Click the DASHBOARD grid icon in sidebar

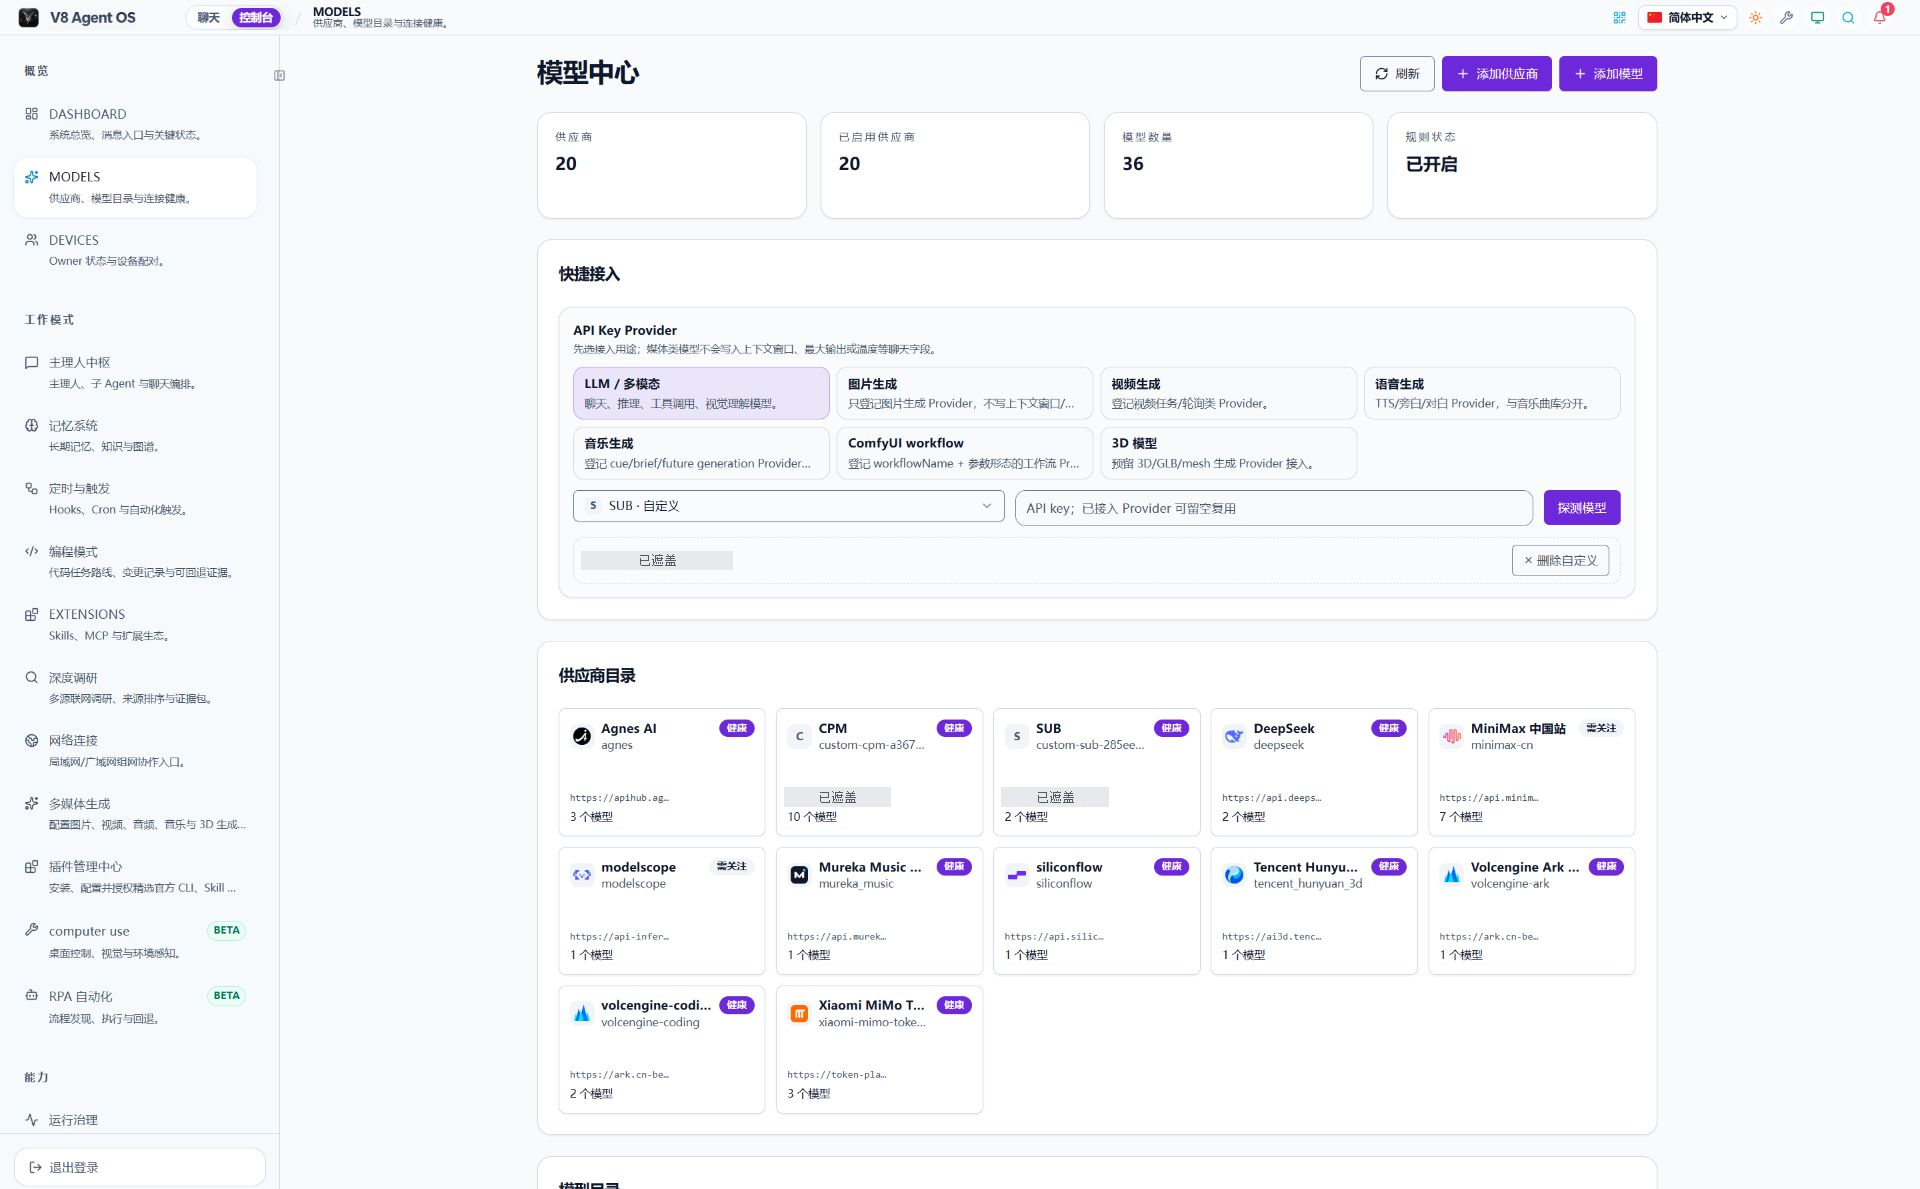(32, 114)
